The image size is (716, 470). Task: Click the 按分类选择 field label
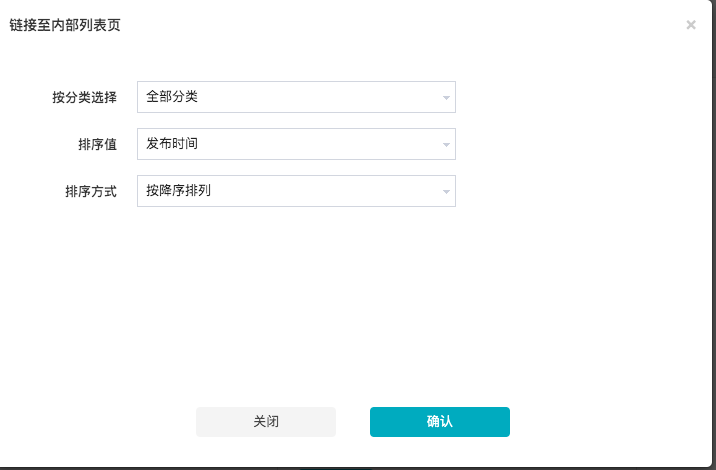click(84, 97)
